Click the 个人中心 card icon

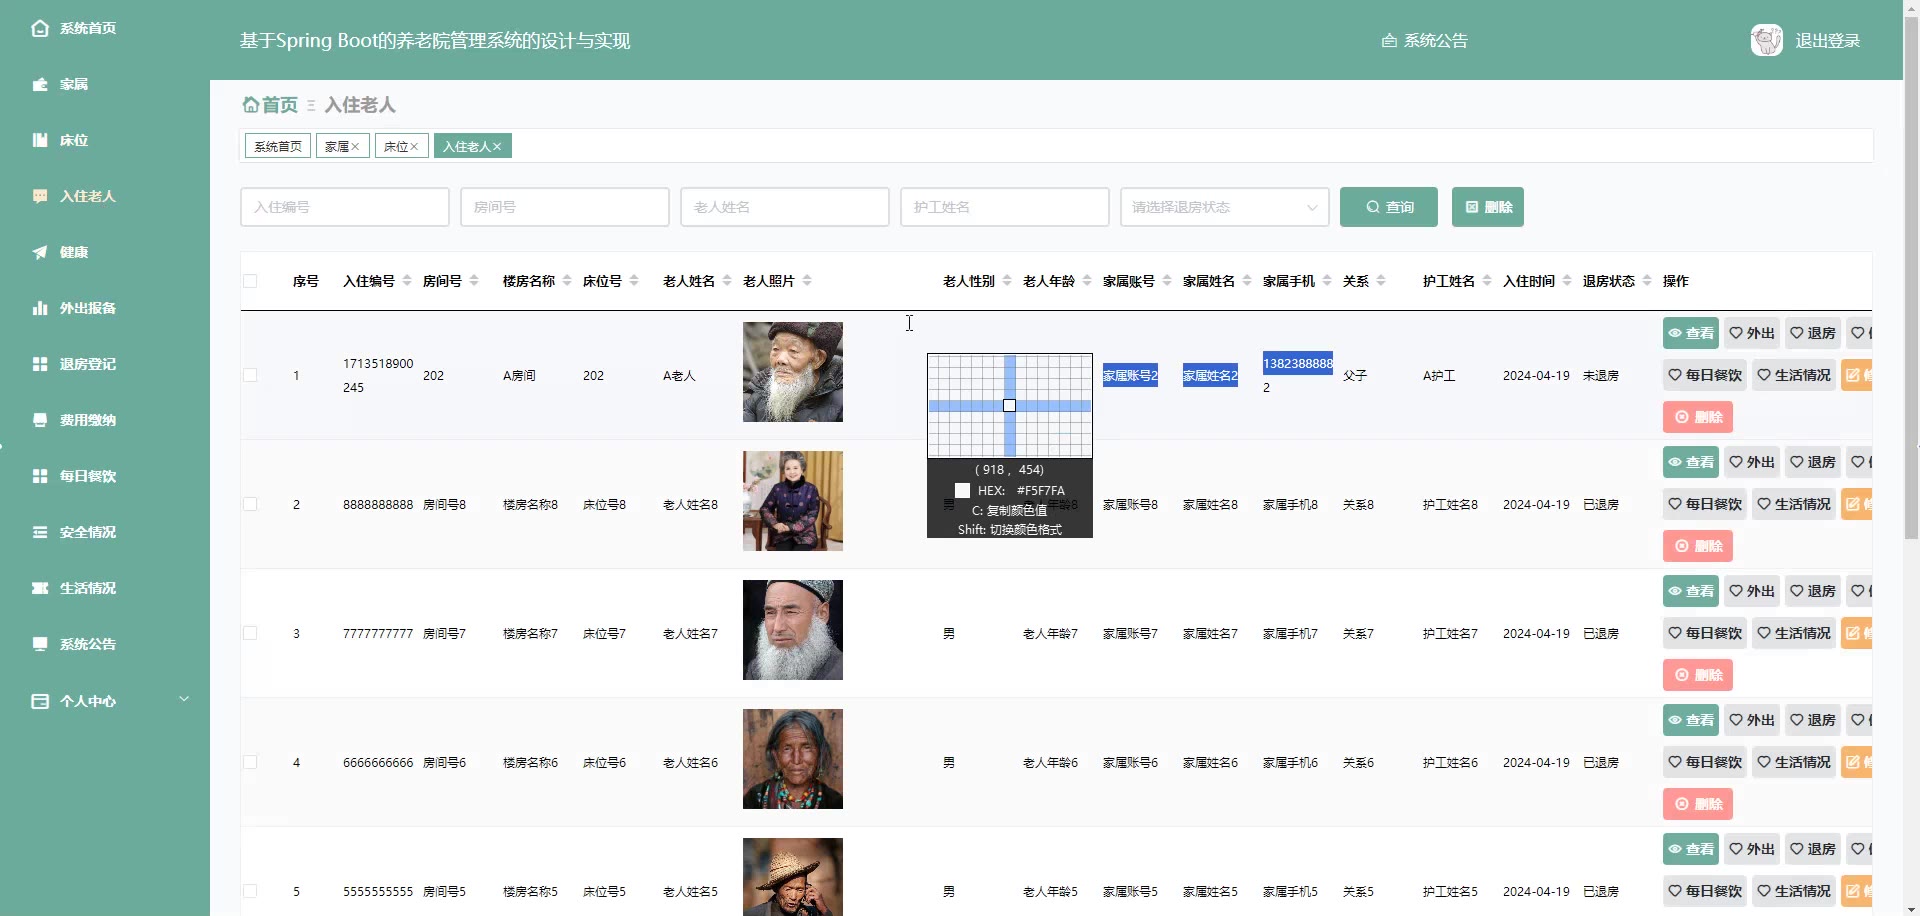pos(40,701)
